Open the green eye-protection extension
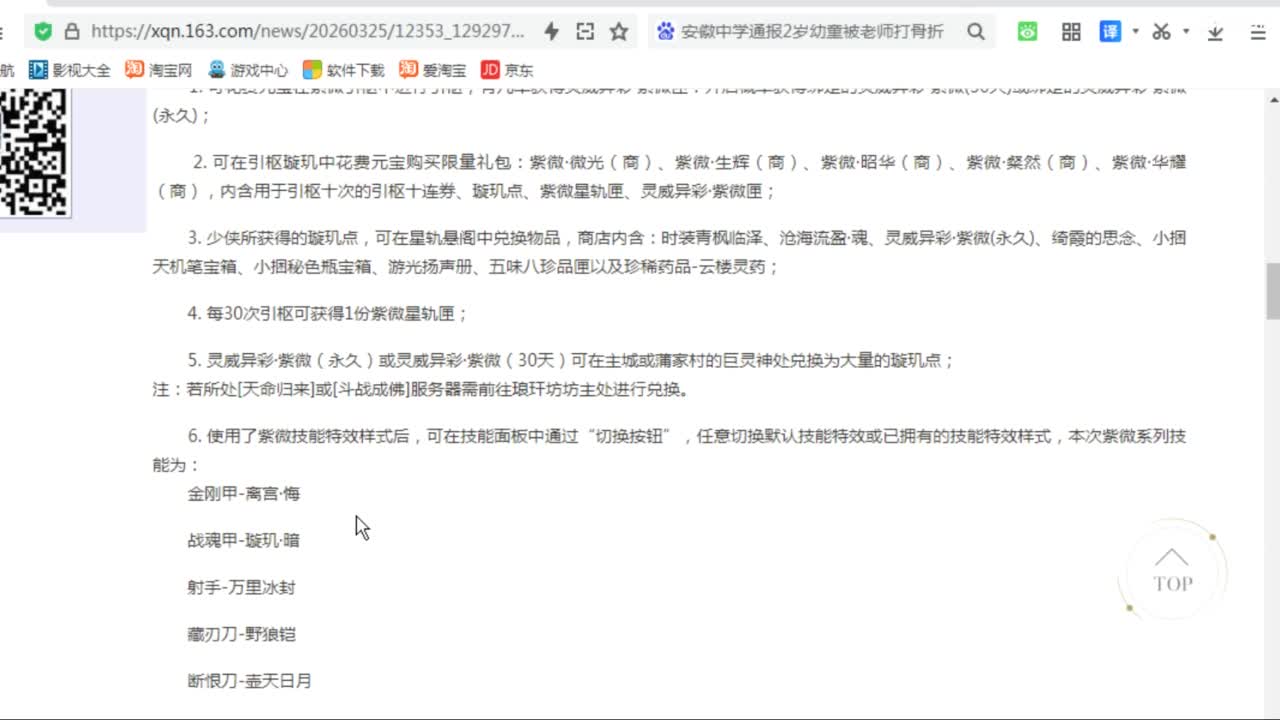Viewport: 1280px width, 720px height. 1028,32
